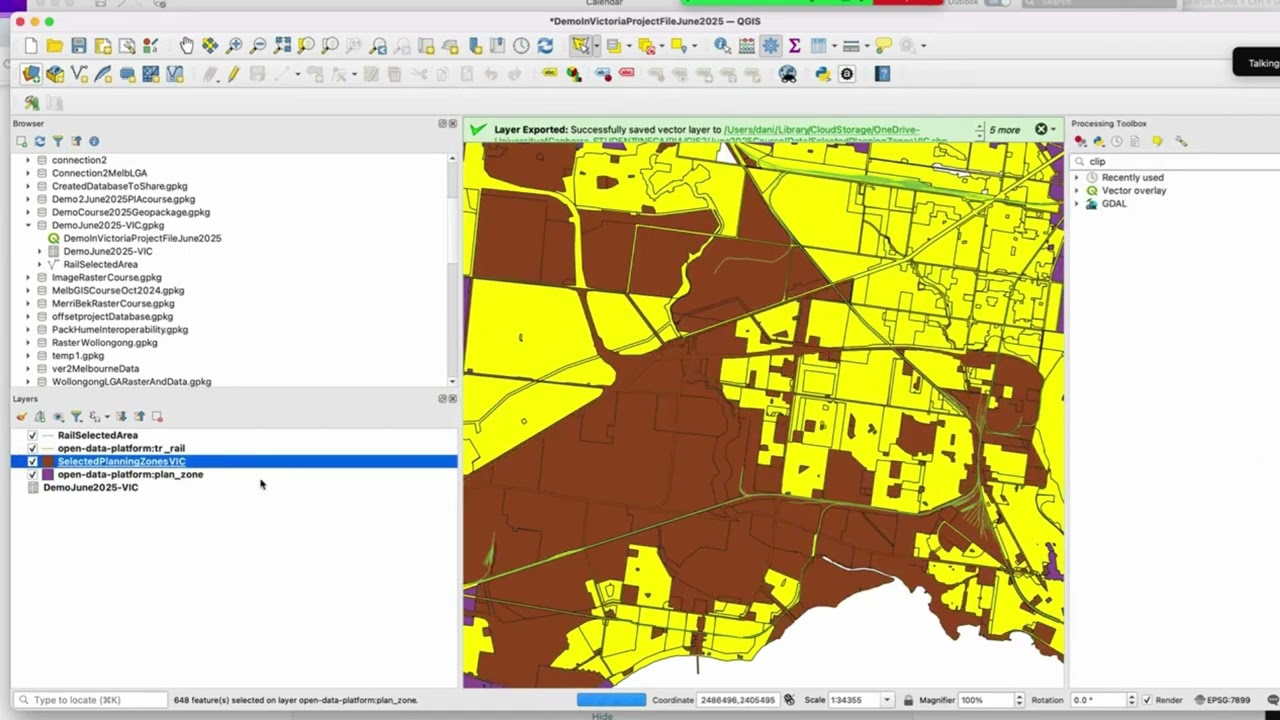Toggle visibility of open-data-platform:tr_rail layer
The width and height of the screenshot is (1280, 720).
click(33, 449)
